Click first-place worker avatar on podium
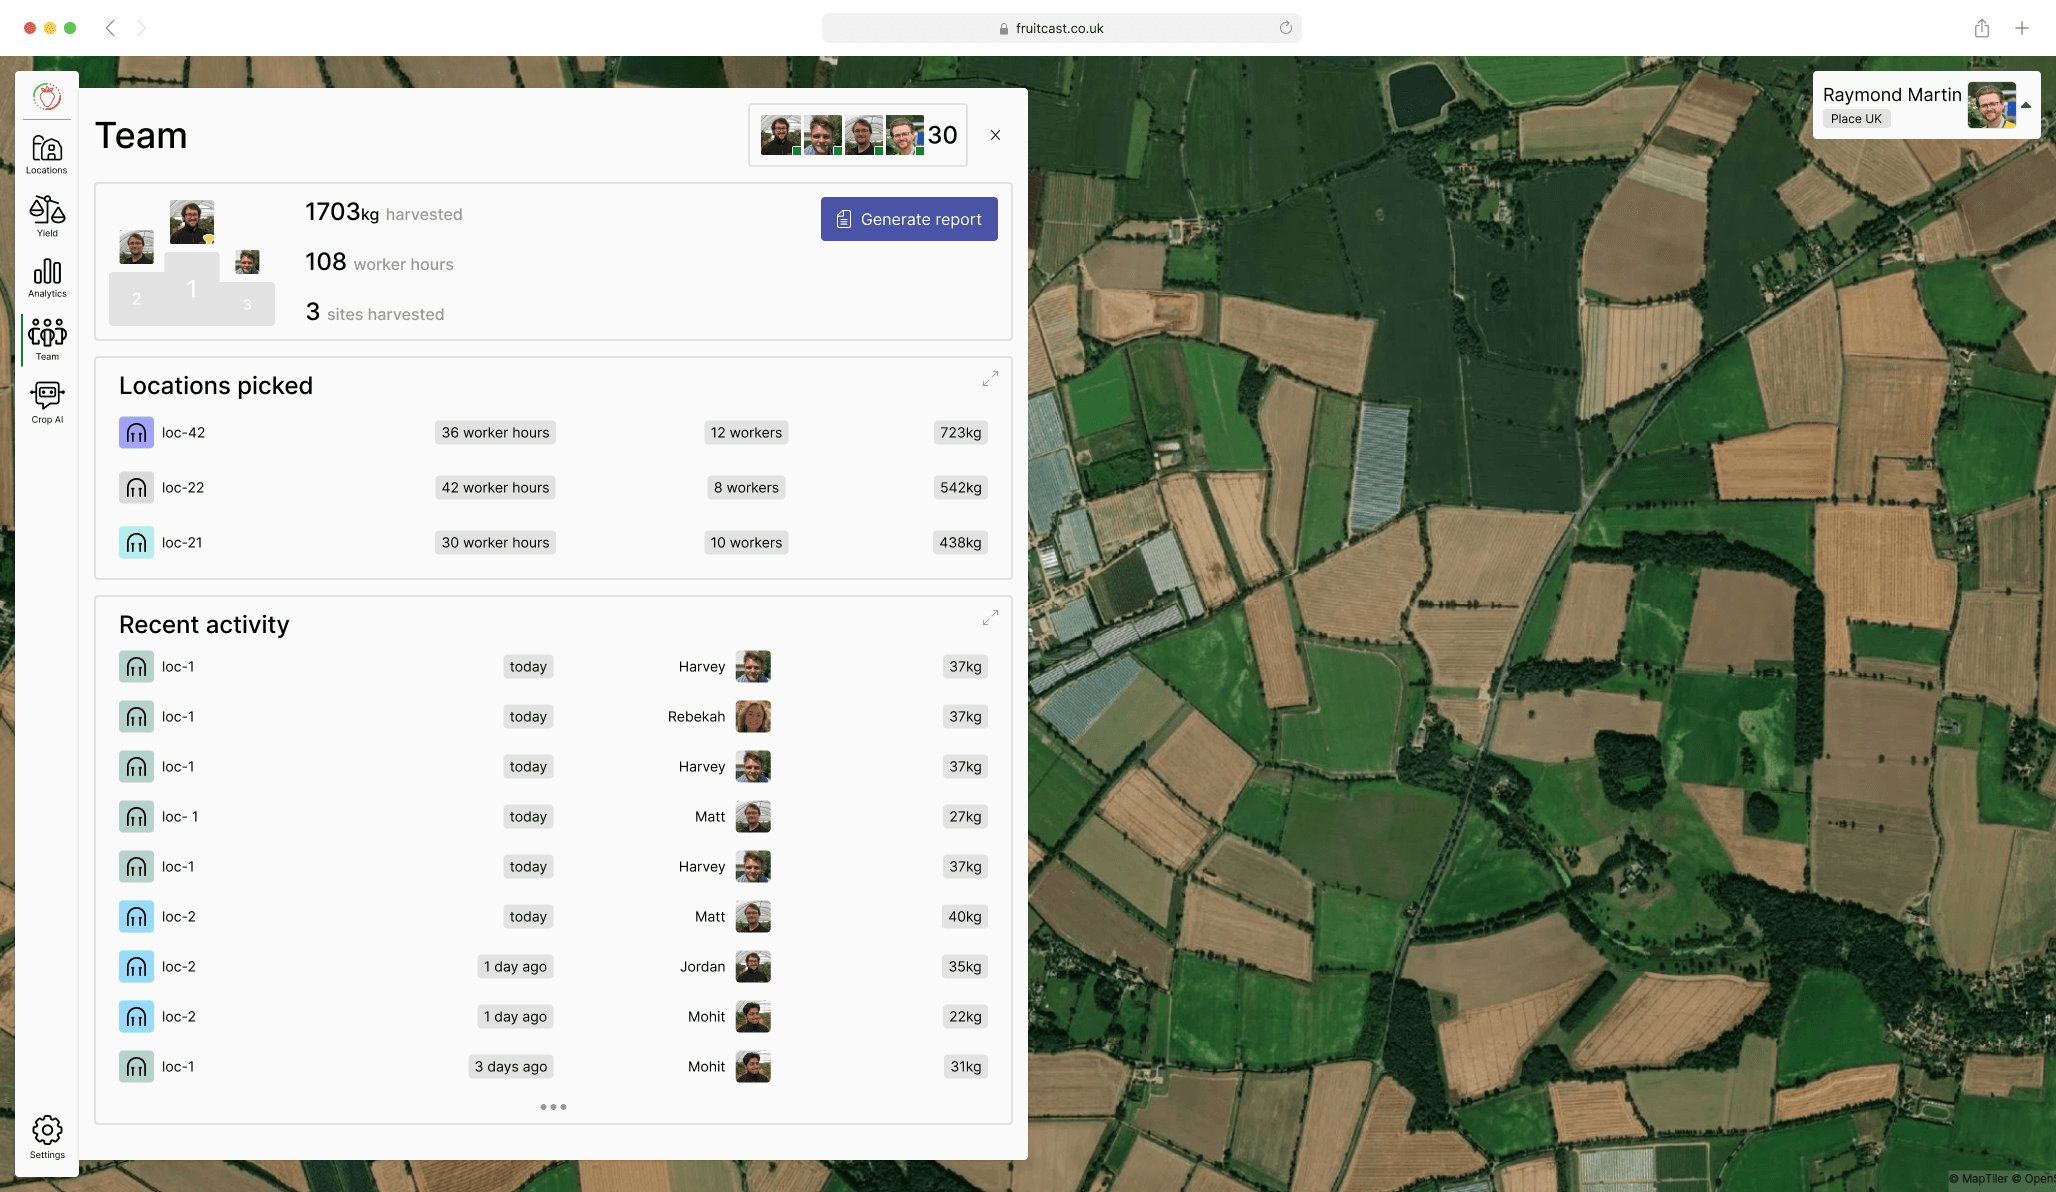Image resolution: width=2056 pixels, height=1192 pixels. pyautogui.click(x=192, y=222)
